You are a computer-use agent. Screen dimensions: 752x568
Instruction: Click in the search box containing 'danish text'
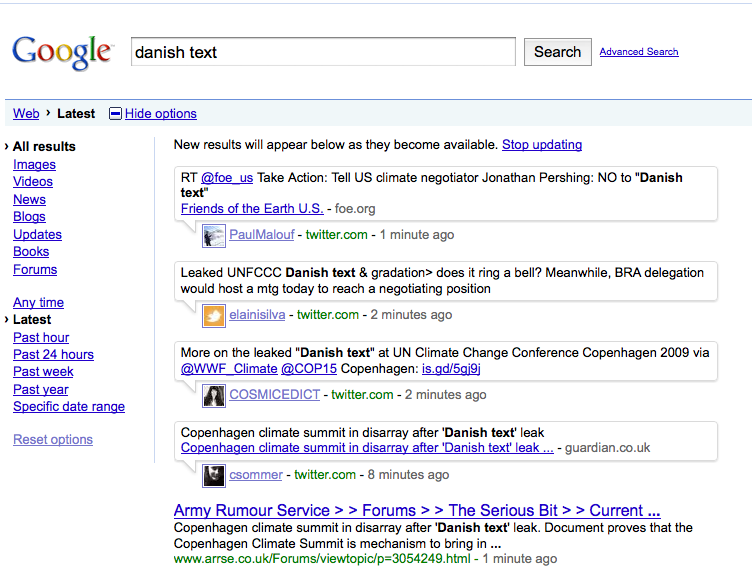[x=323, y=52]
